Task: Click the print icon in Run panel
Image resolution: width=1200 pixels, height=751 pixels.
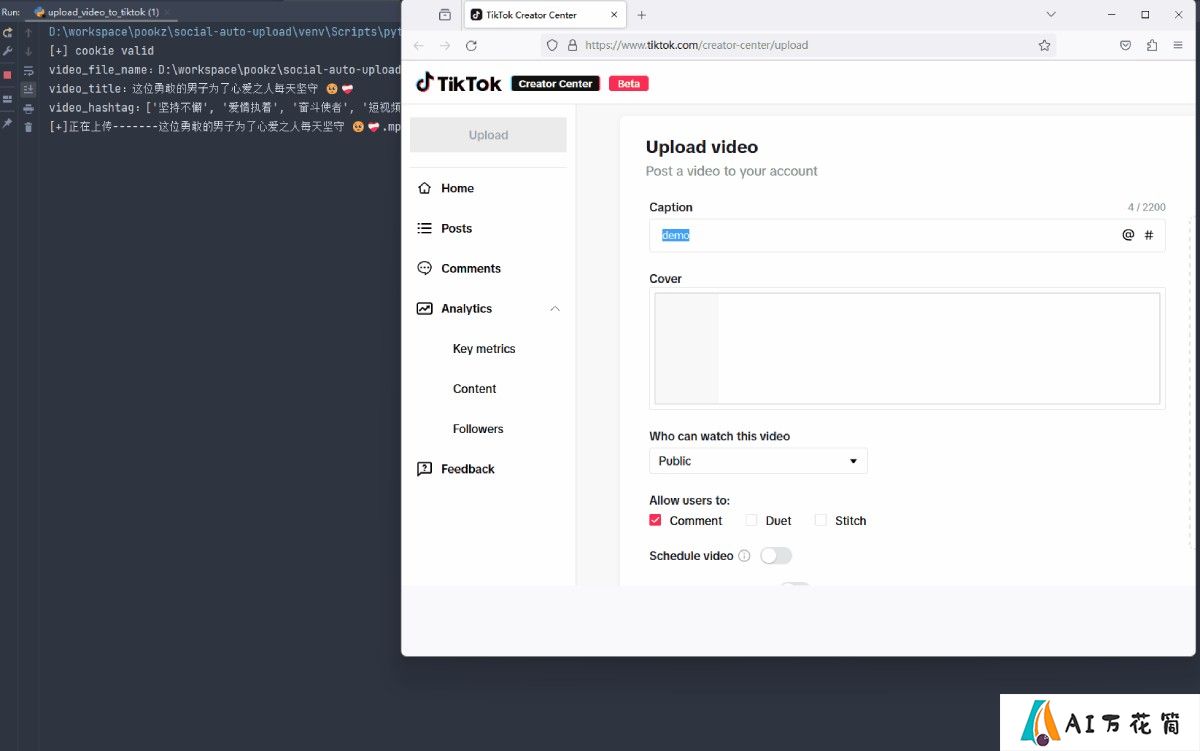Action: coord(28,108)
